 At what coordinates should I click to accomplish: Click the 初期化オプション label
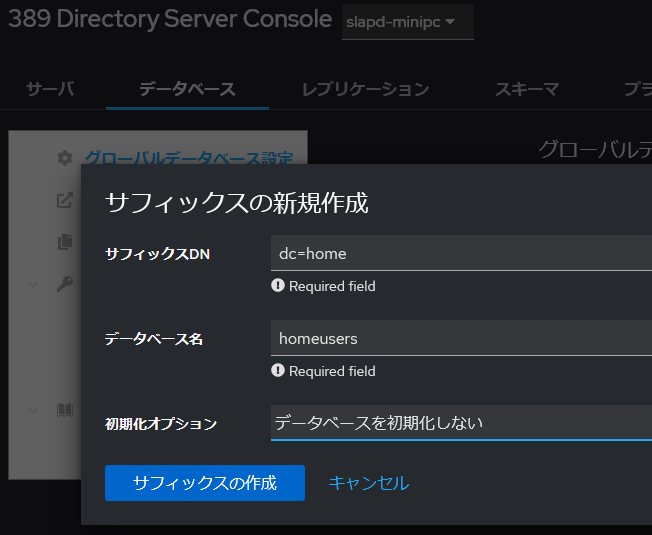pos(161,424)
